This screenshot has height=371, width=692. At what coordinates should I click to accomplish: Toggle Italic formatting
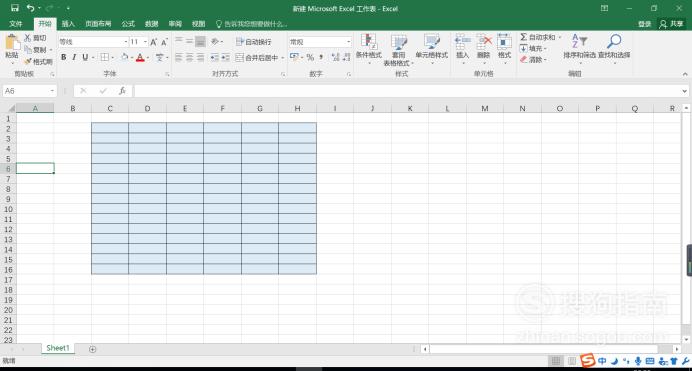(74, 57)
